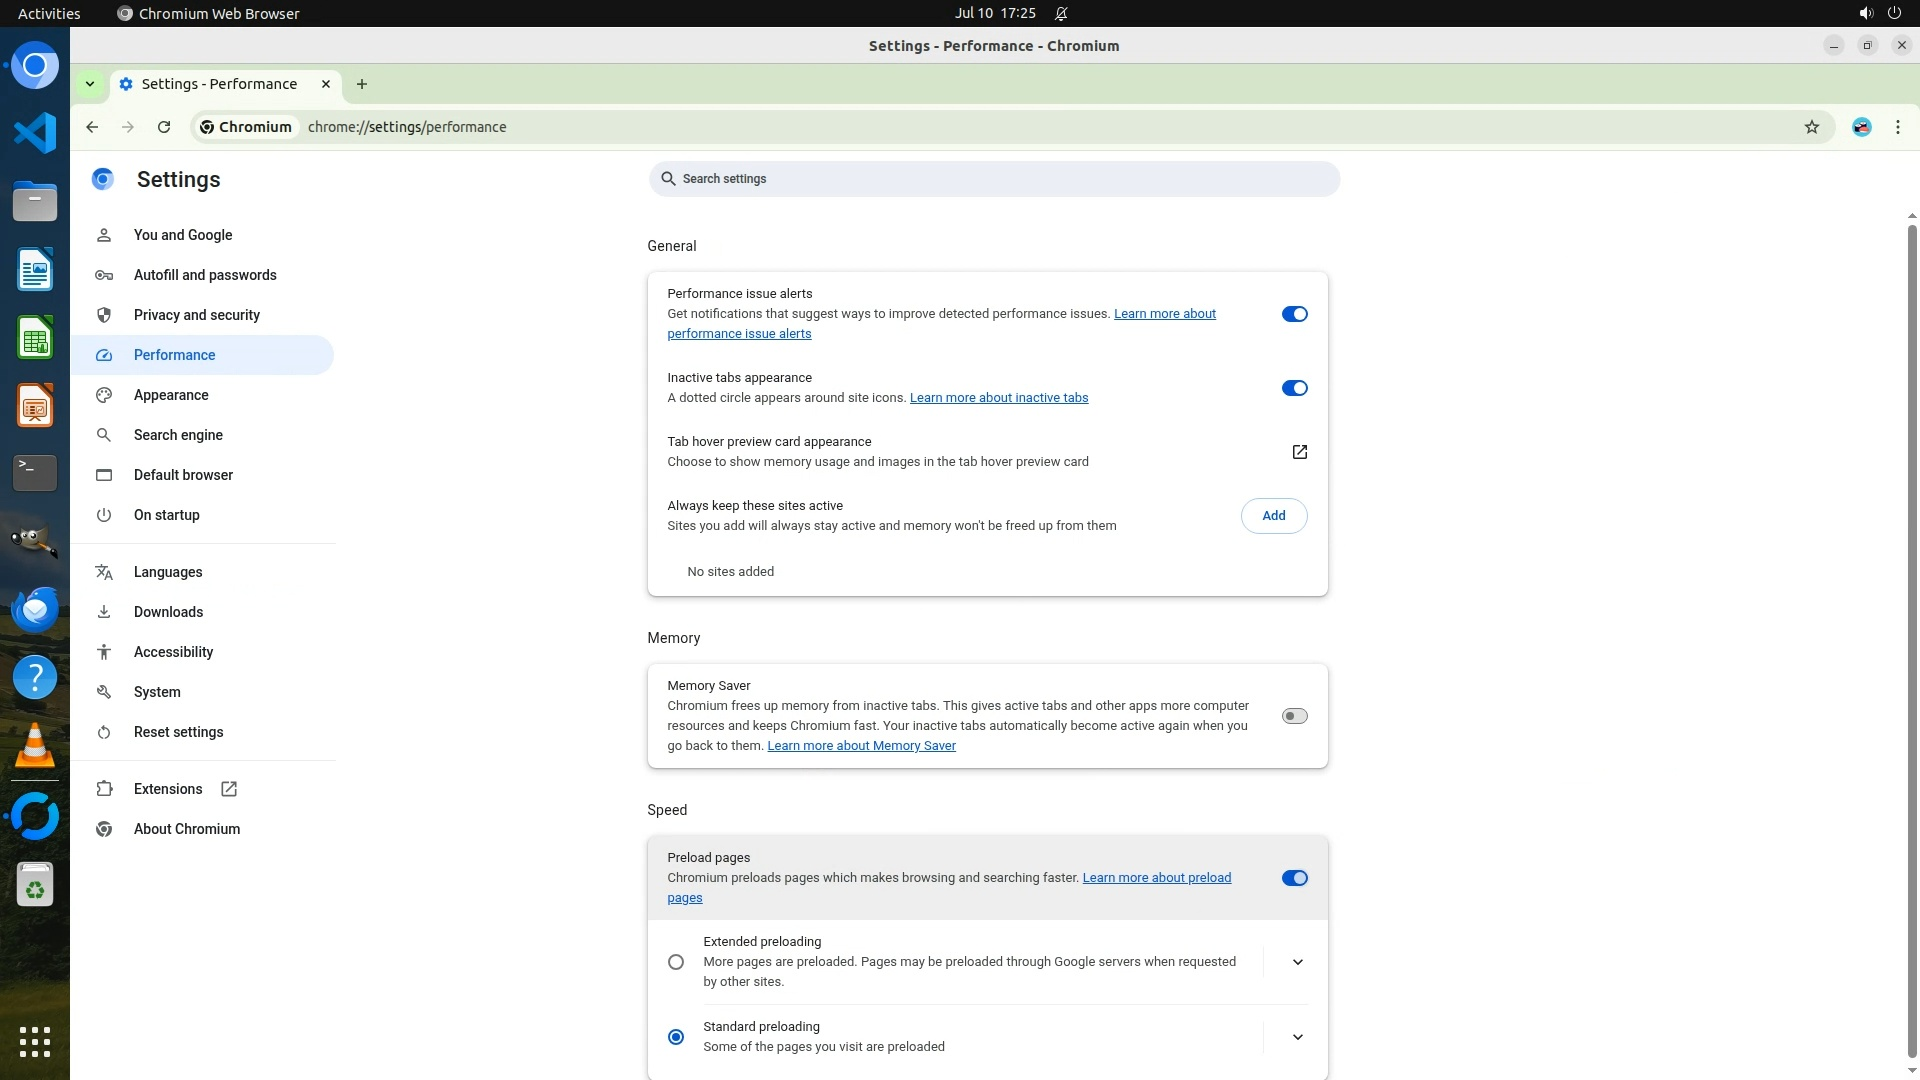Launch VS Code from the dock
The image size is (1920, 1080).
pyautogui.click(x=35, y=133)
